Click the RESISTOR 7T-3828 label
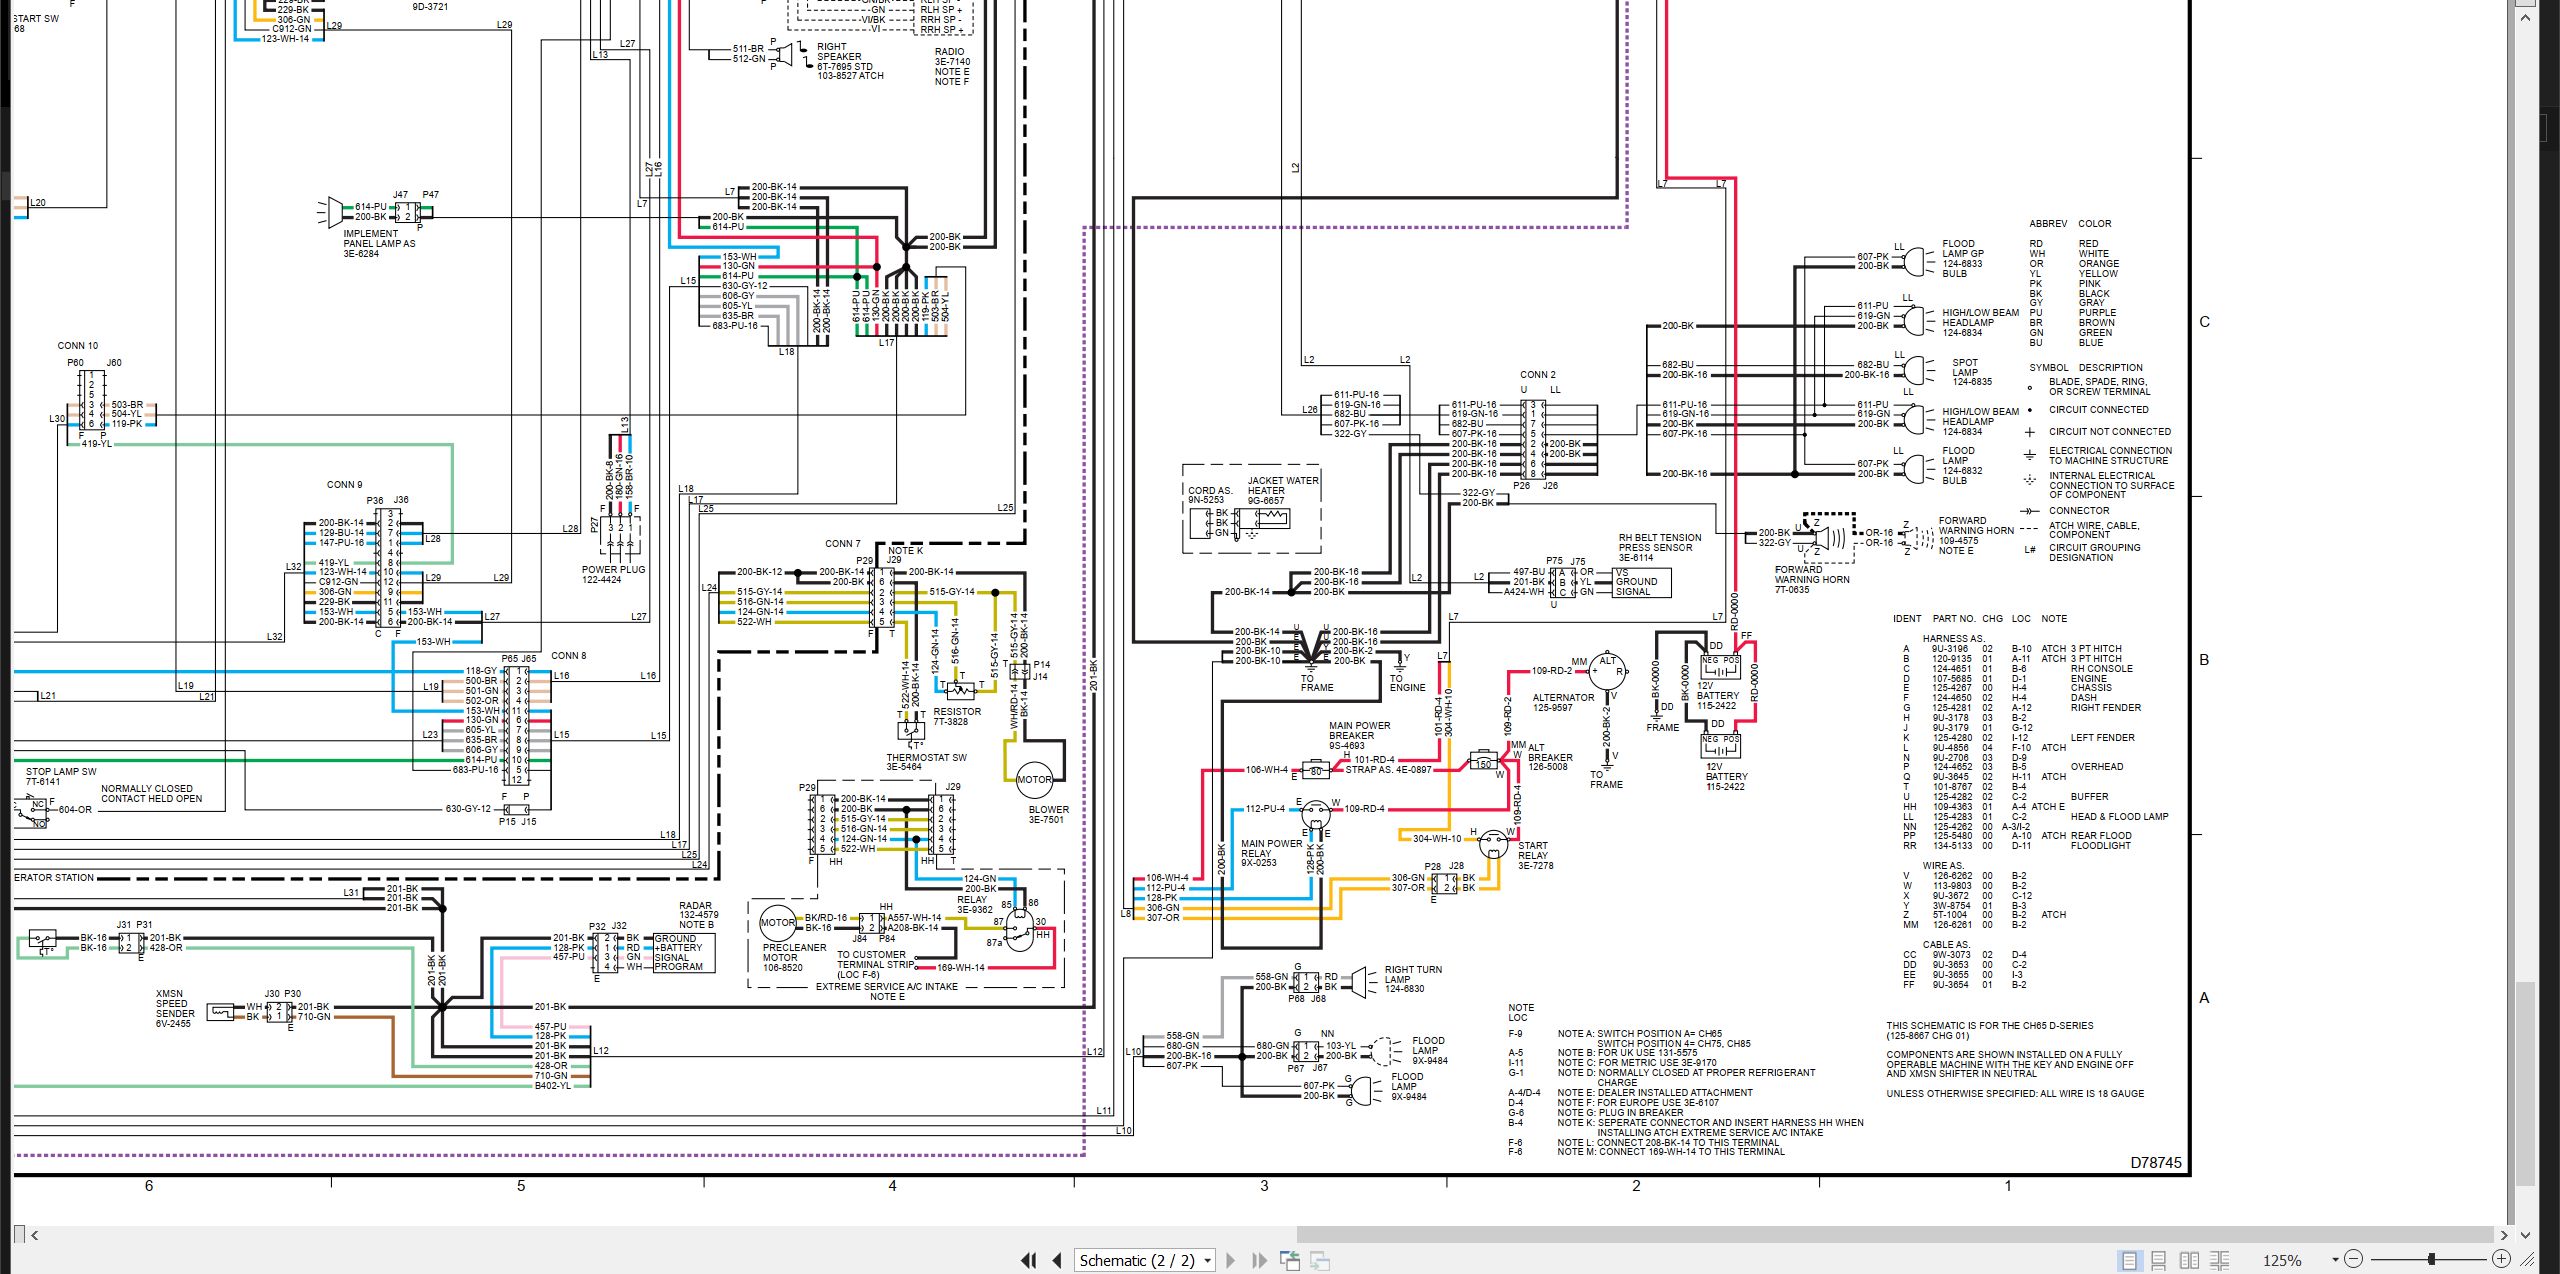2560x1274 pixels. tap(957, 716)
